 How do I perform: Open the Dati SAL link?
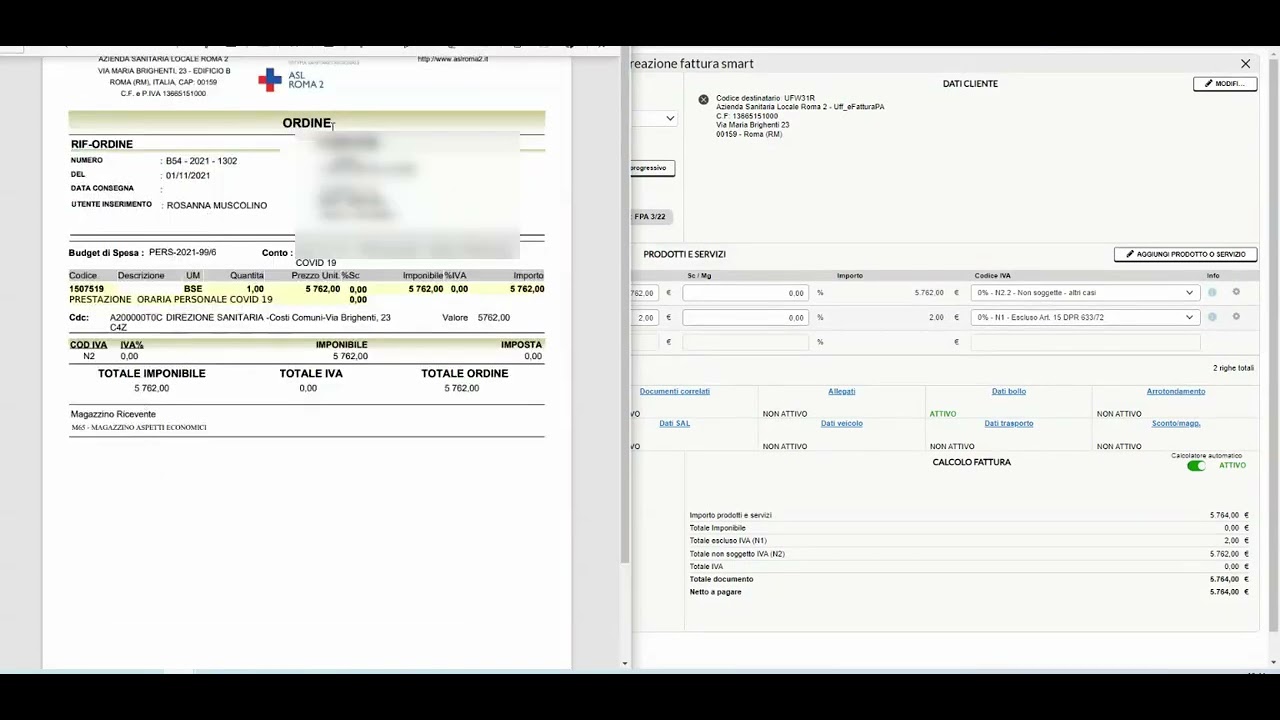pos(674,423)
